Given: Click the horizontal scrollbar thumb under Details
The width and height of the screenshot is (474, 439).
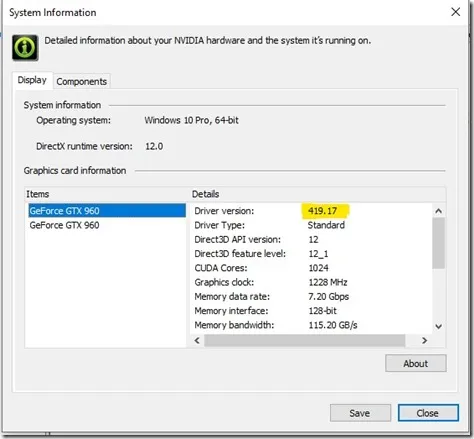Looking at the screenshot, I should coord(305,341).
